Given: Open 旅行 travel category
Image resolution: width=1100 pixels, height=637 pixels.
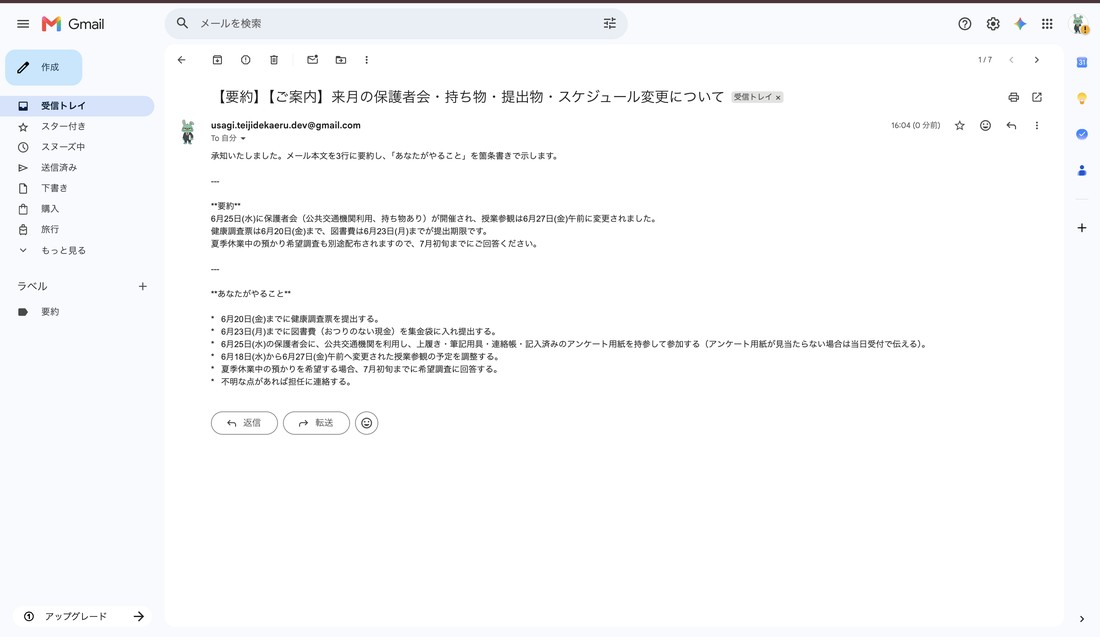Looking at the screenshot, I should [x=77, y=229].
